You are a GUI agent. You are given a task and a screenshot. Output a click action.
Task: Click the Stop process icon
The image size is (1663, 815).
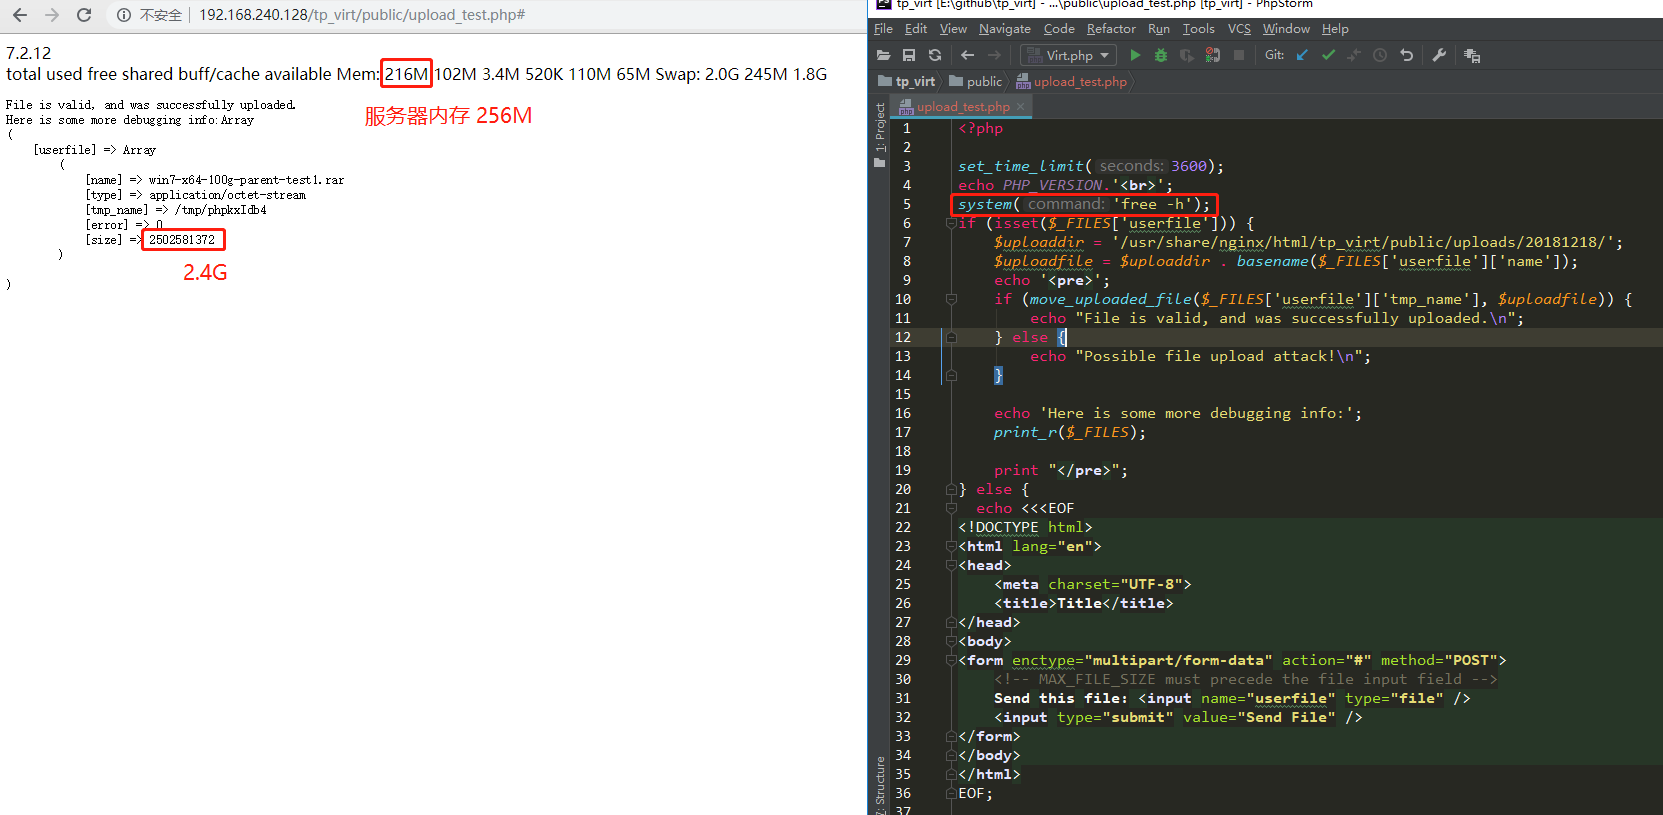1239,56
